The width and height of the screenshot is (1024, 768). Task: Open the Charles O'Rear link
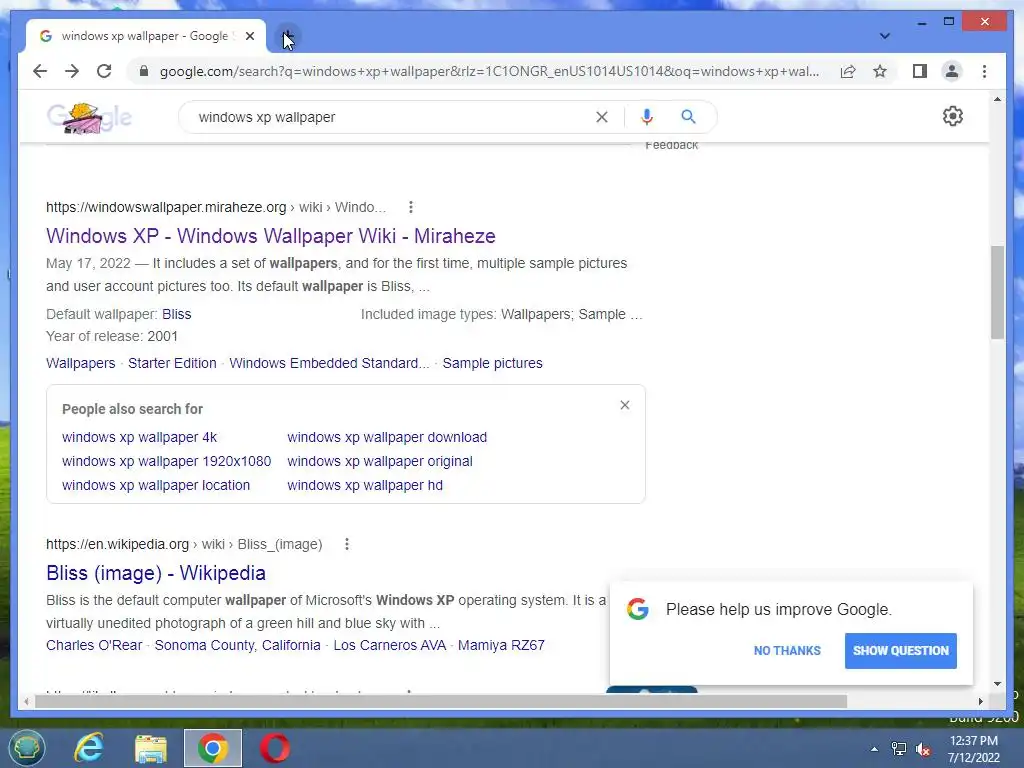pyautogui.click(x=94, y=645)
